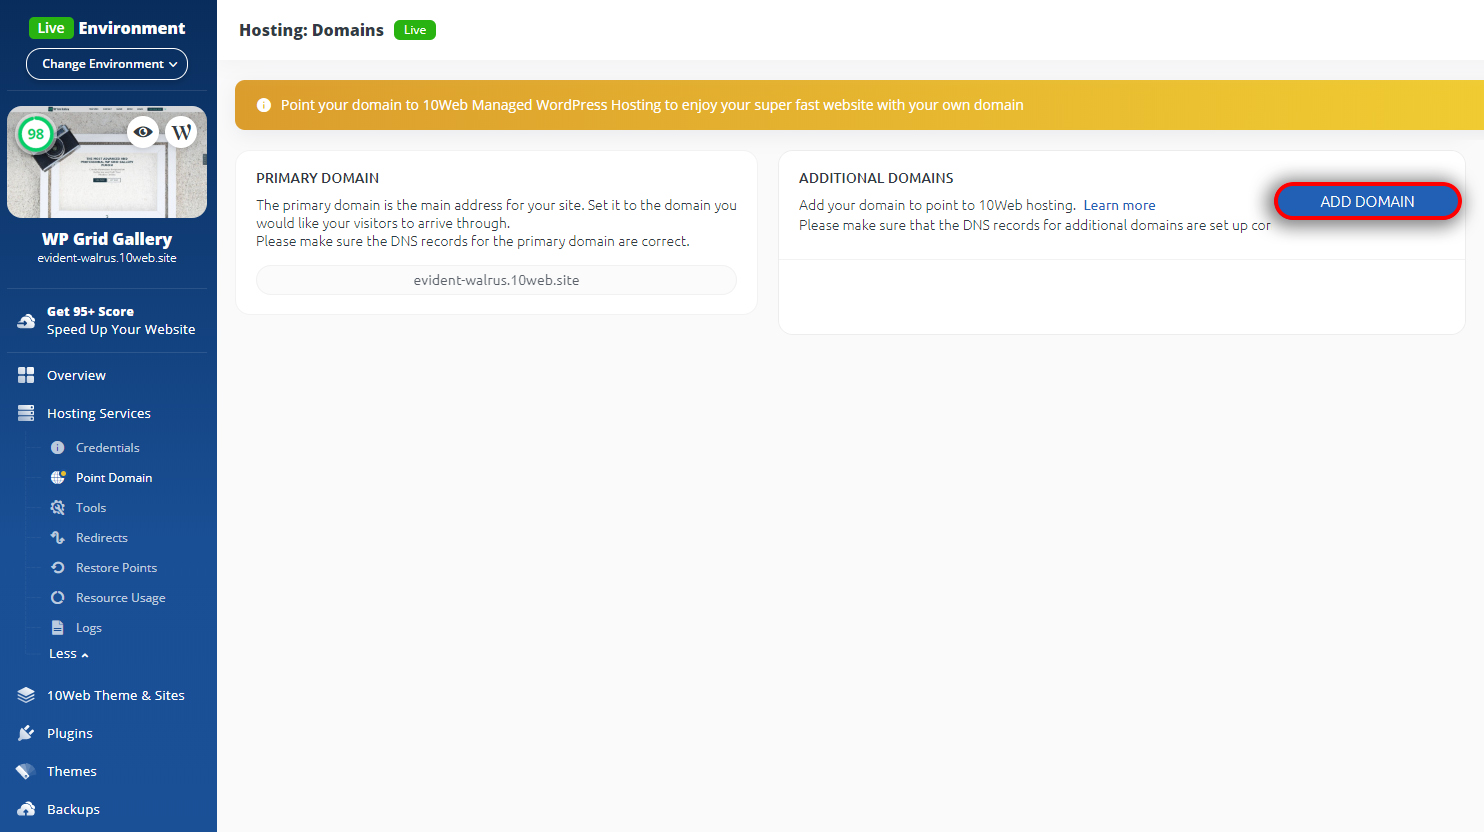This screenshot has width=1484, height=832.
Task: Open Overview in the sidebar
Action: pos(76,375)
